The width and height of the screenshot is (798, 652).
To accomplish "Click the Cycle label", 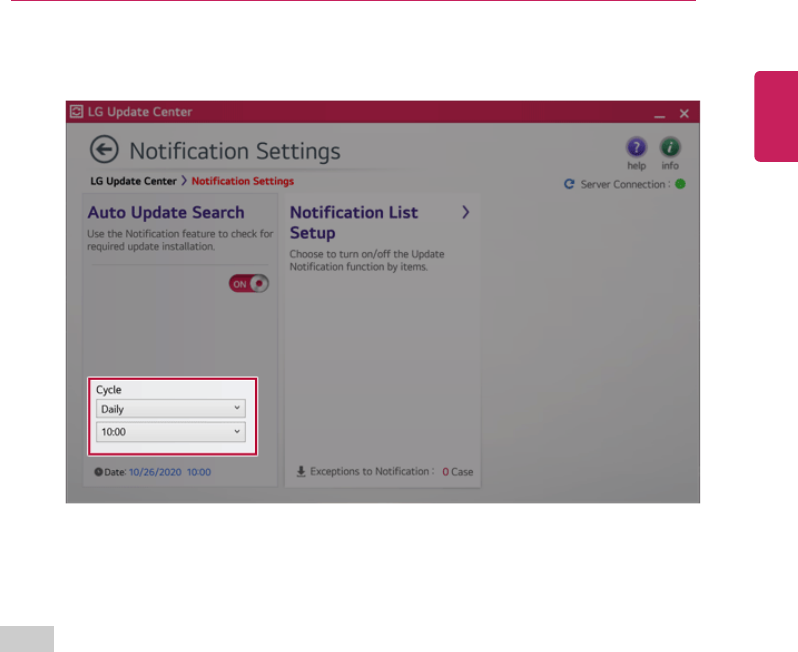I will [108, 390].
